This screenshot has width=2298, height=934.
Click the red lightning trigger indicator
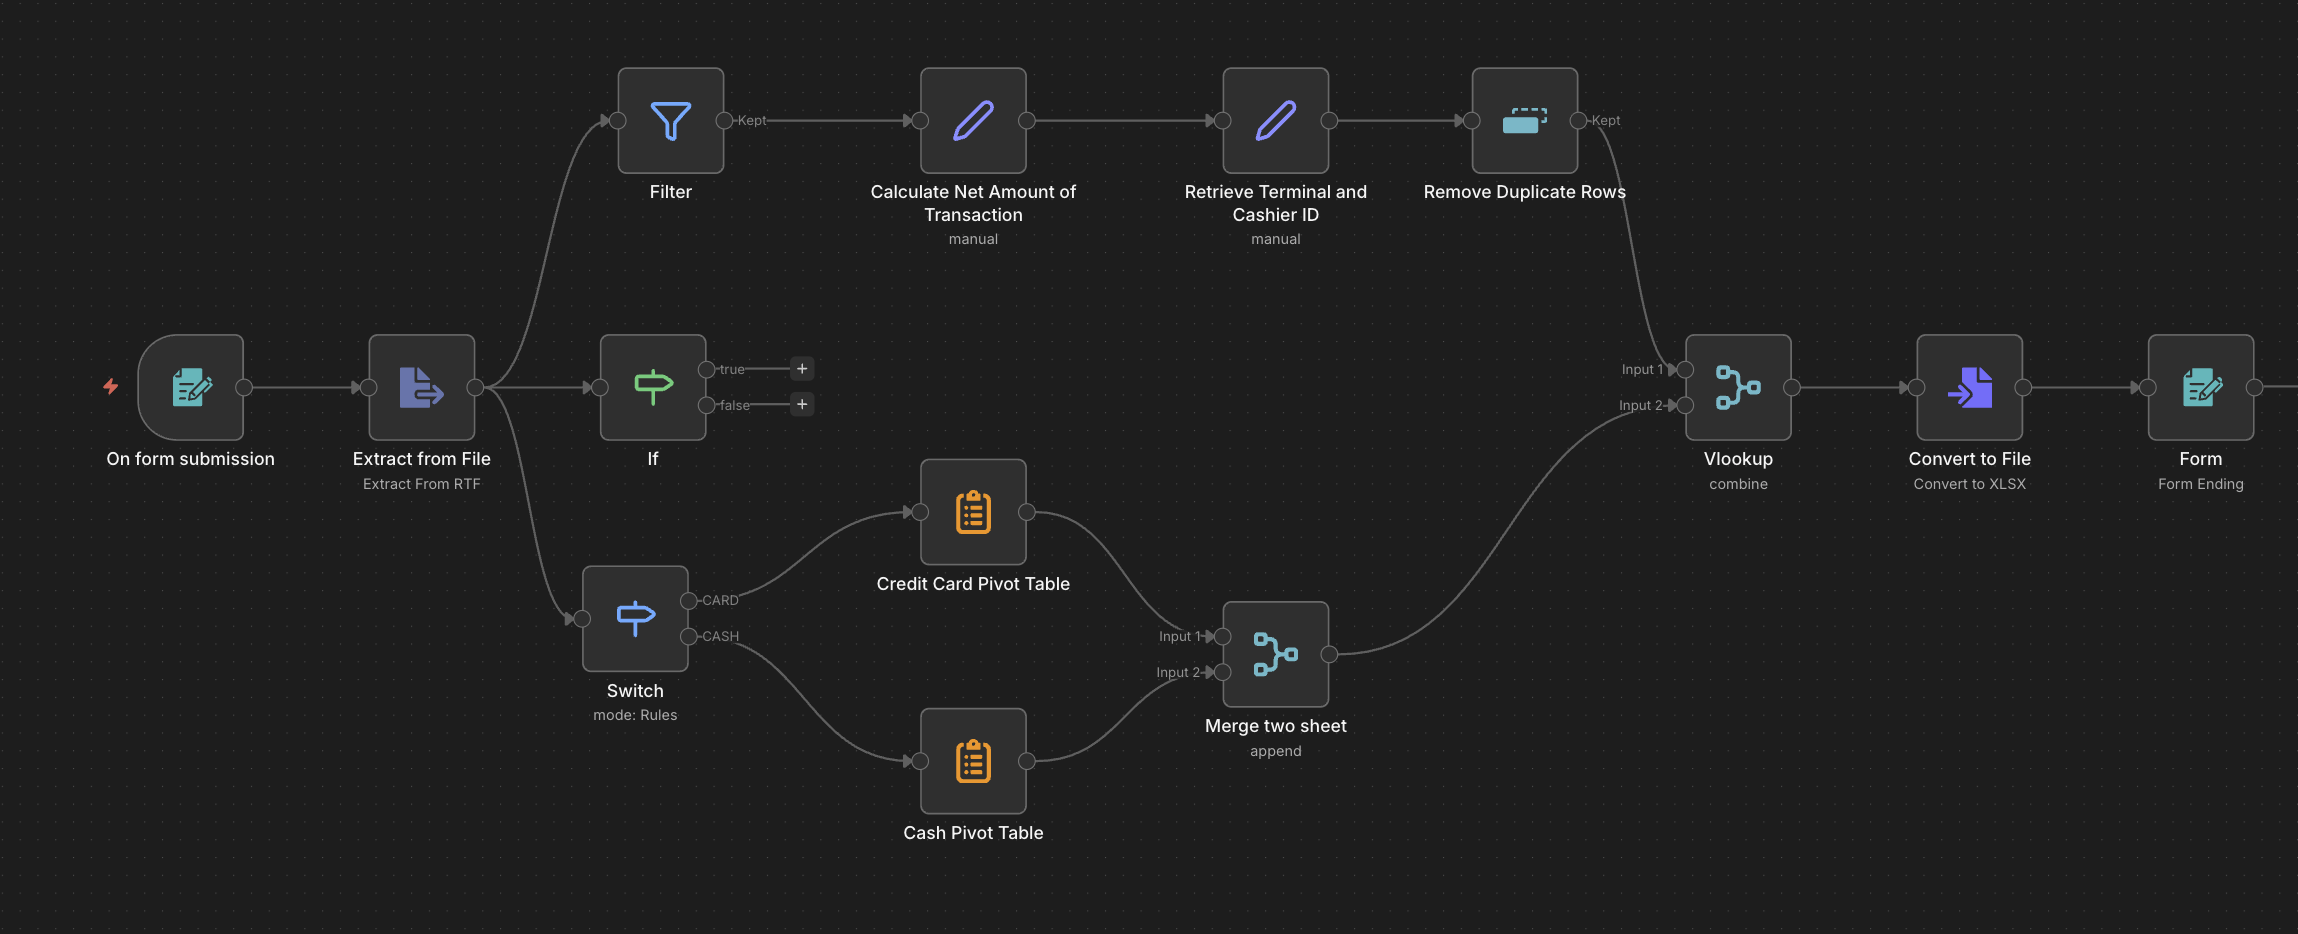coord(111,386)
